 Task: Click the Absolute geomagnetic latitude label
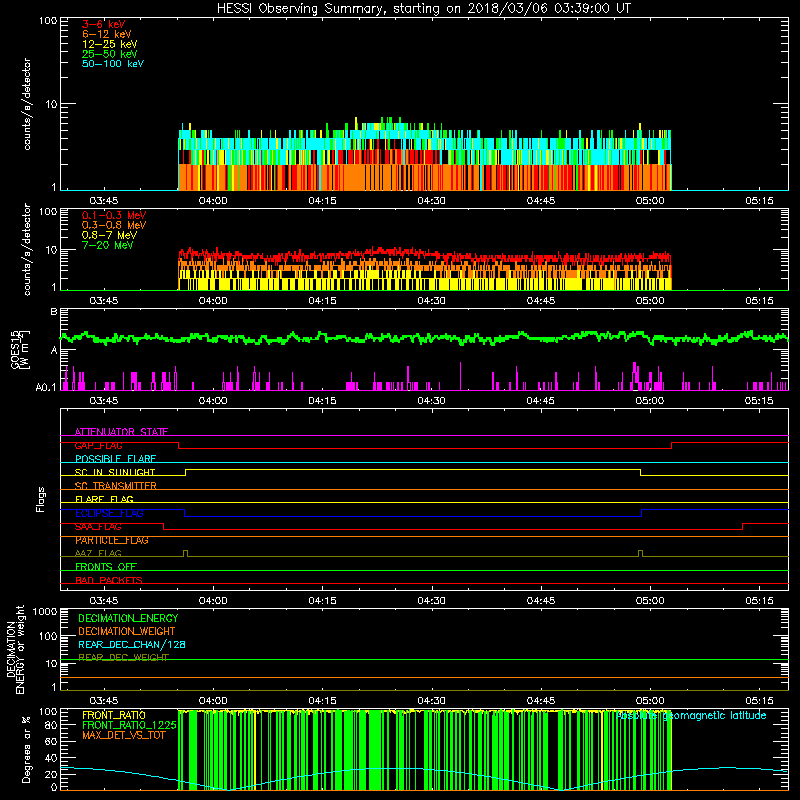tap(691, 716)
